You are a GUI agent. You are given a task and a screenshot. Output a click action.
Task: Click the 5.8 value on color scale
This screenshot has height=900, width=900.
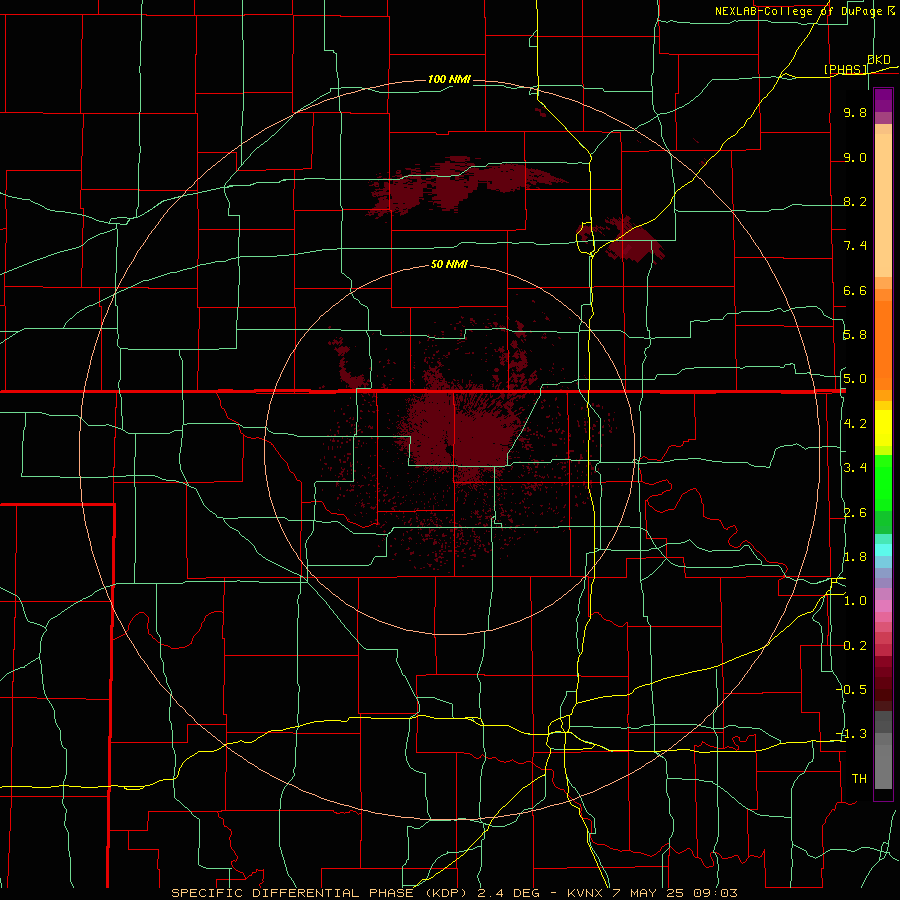(x=855, y=335)
